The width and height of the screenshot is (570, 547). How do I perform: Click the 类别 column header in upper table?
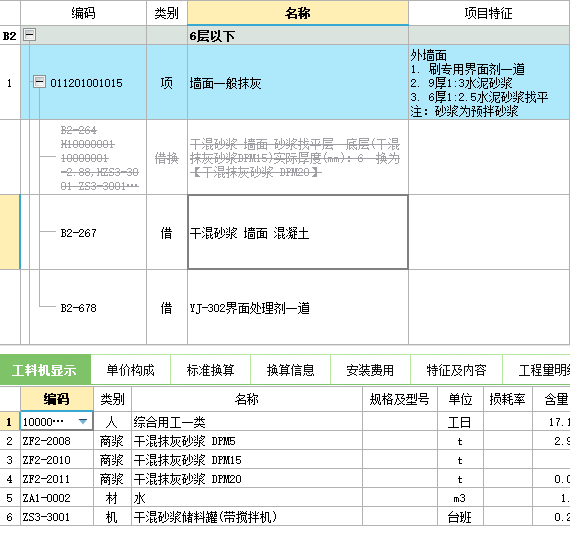[x=166, y=13]
